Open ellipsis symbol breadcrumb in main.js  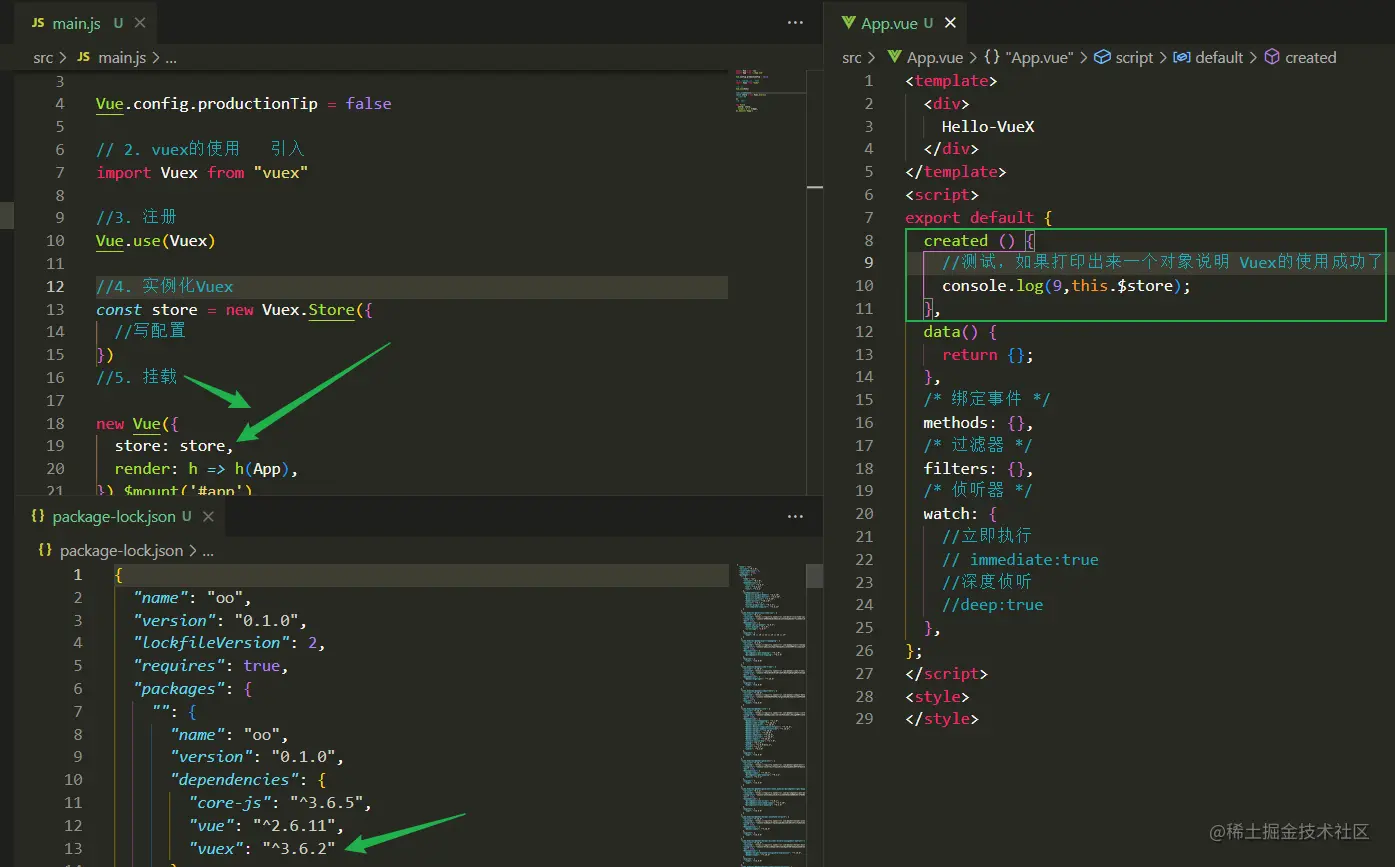point(171,58)
